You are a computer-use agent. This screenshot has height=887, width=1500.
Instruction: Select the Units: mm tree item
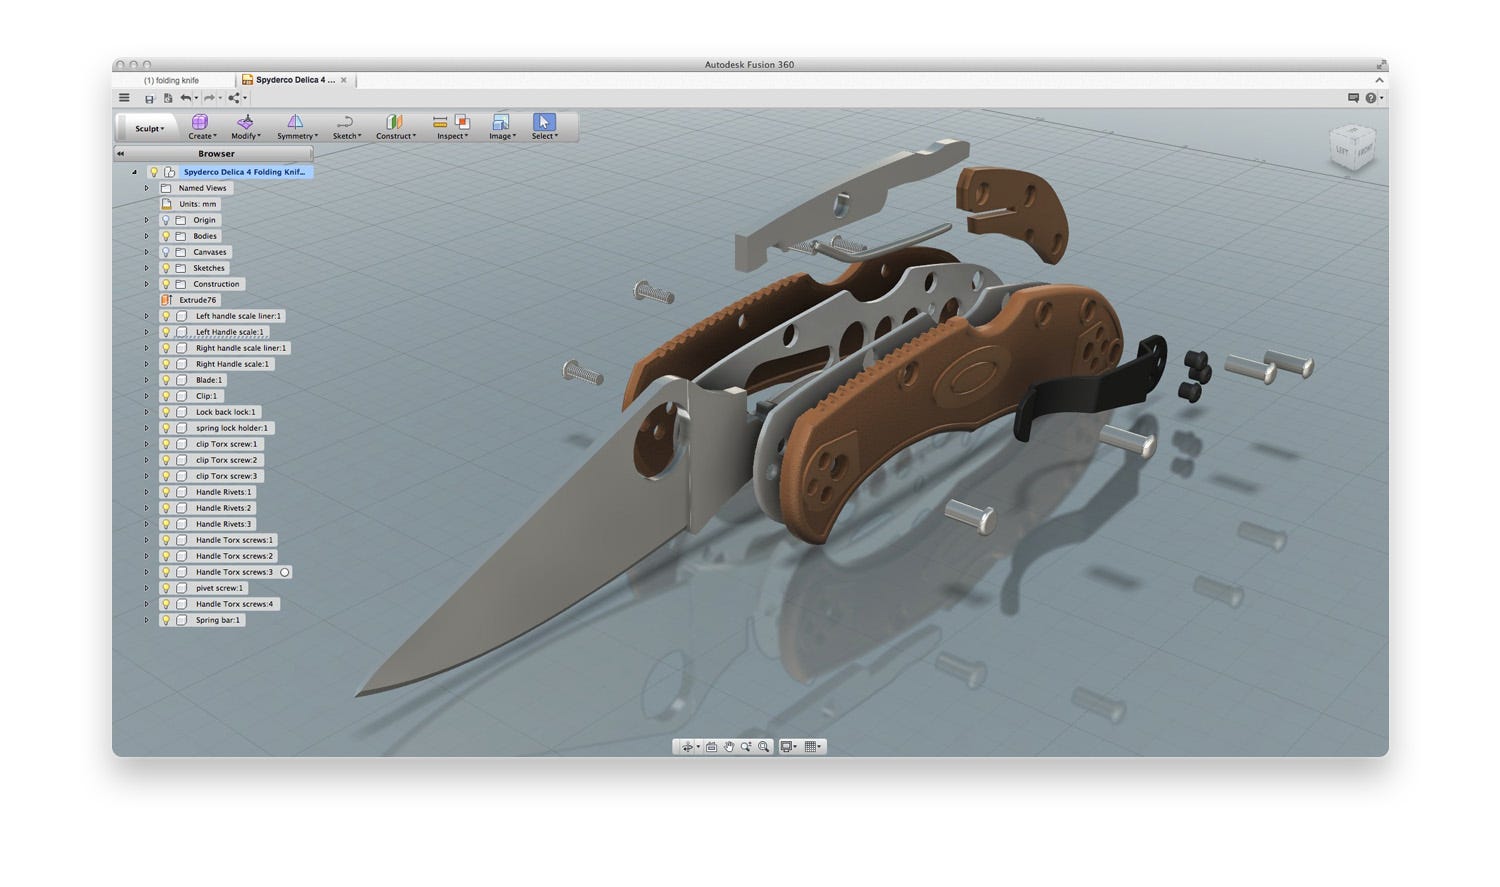pos(190,204)
